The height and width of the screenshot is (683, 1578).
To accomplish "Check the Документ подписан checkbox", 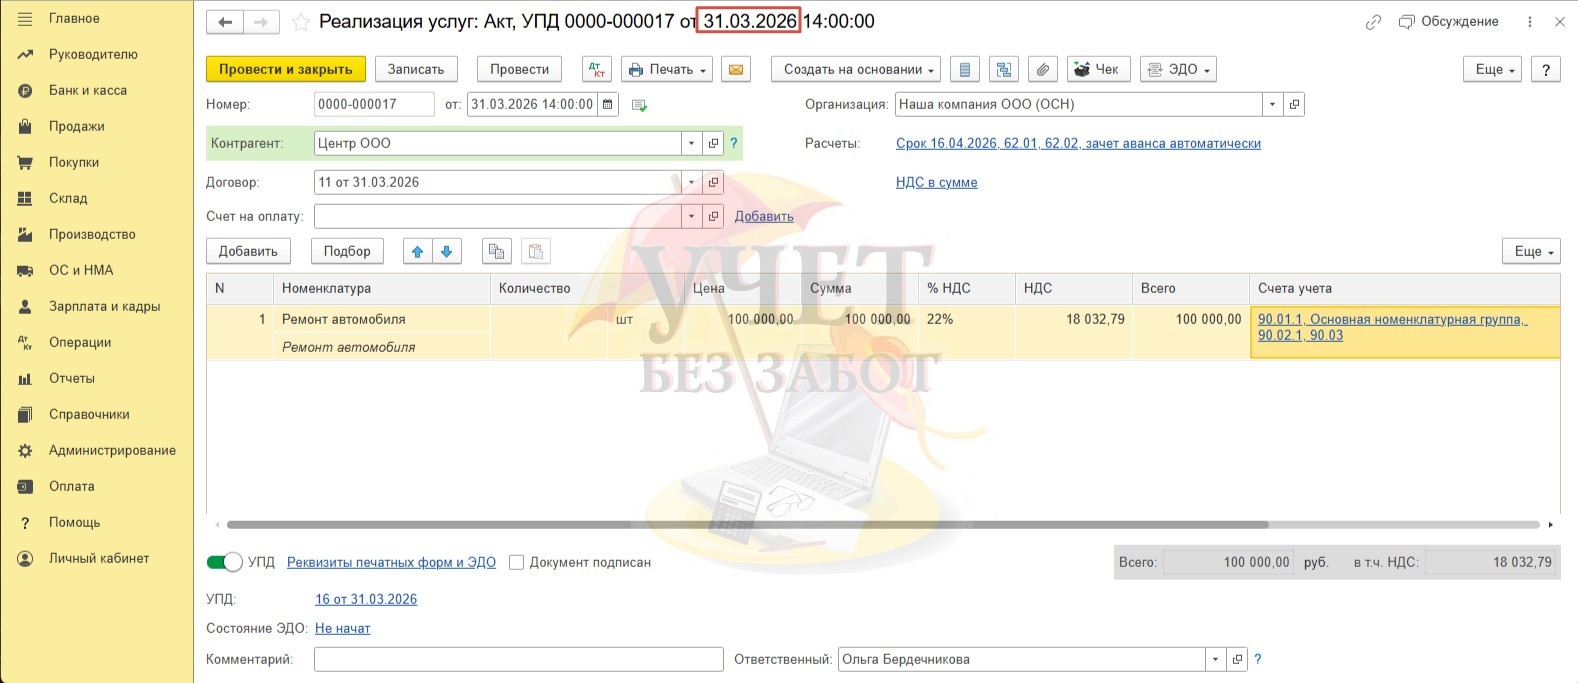I will (516, 562).
